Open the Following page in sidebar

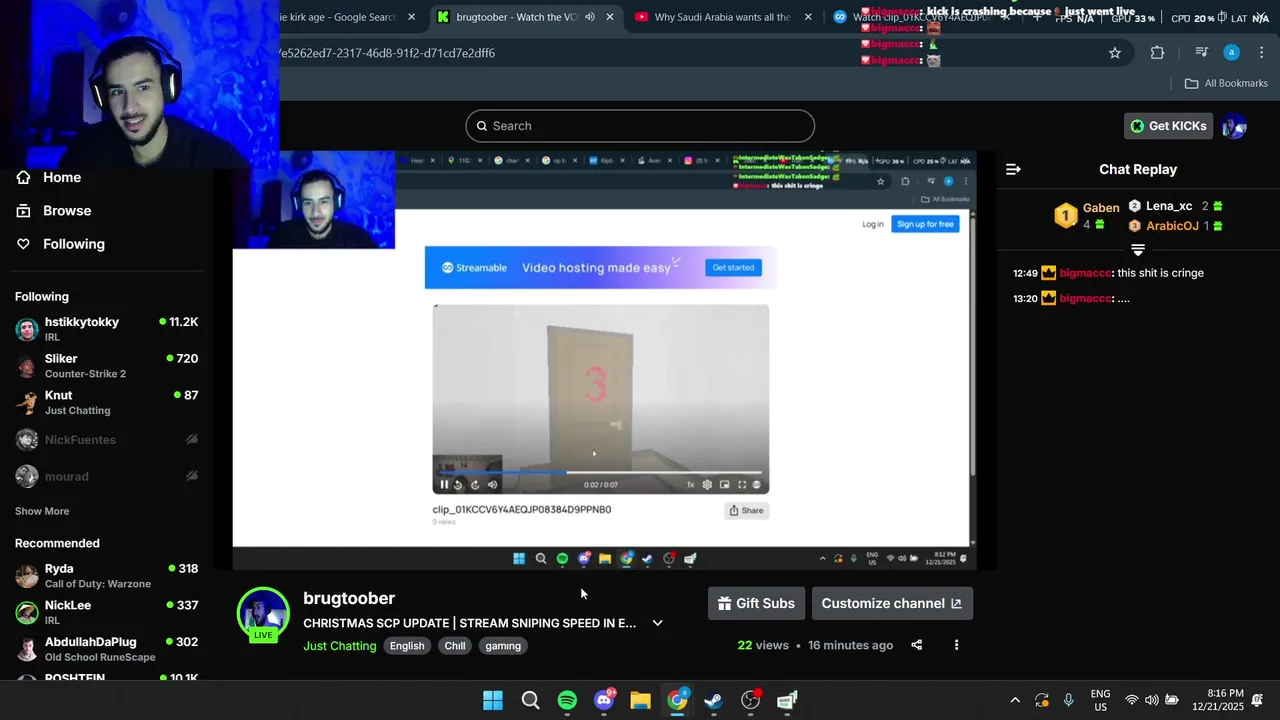[60, 244]
